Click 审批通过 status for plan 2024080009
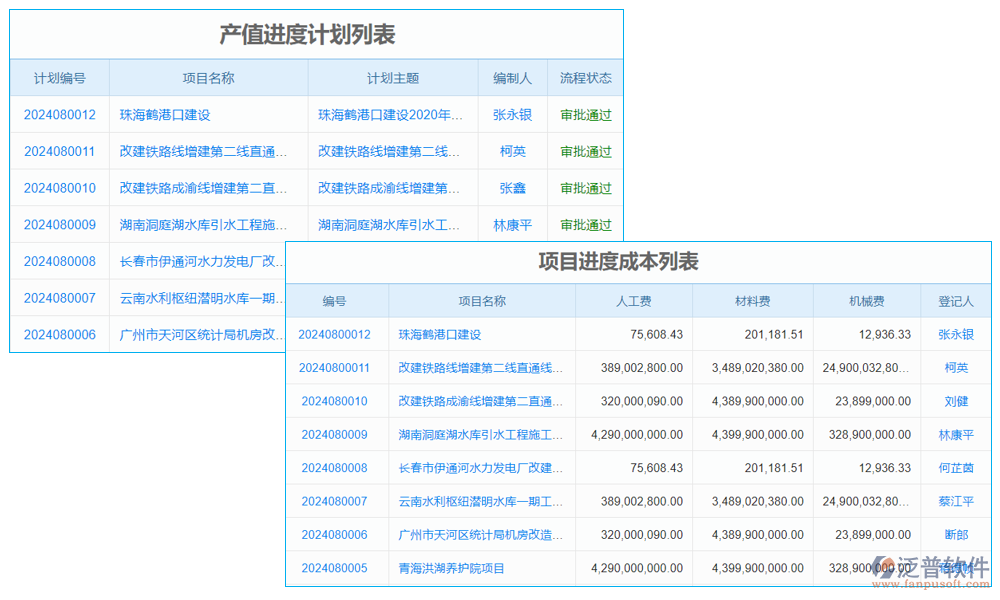 point(585,225)
